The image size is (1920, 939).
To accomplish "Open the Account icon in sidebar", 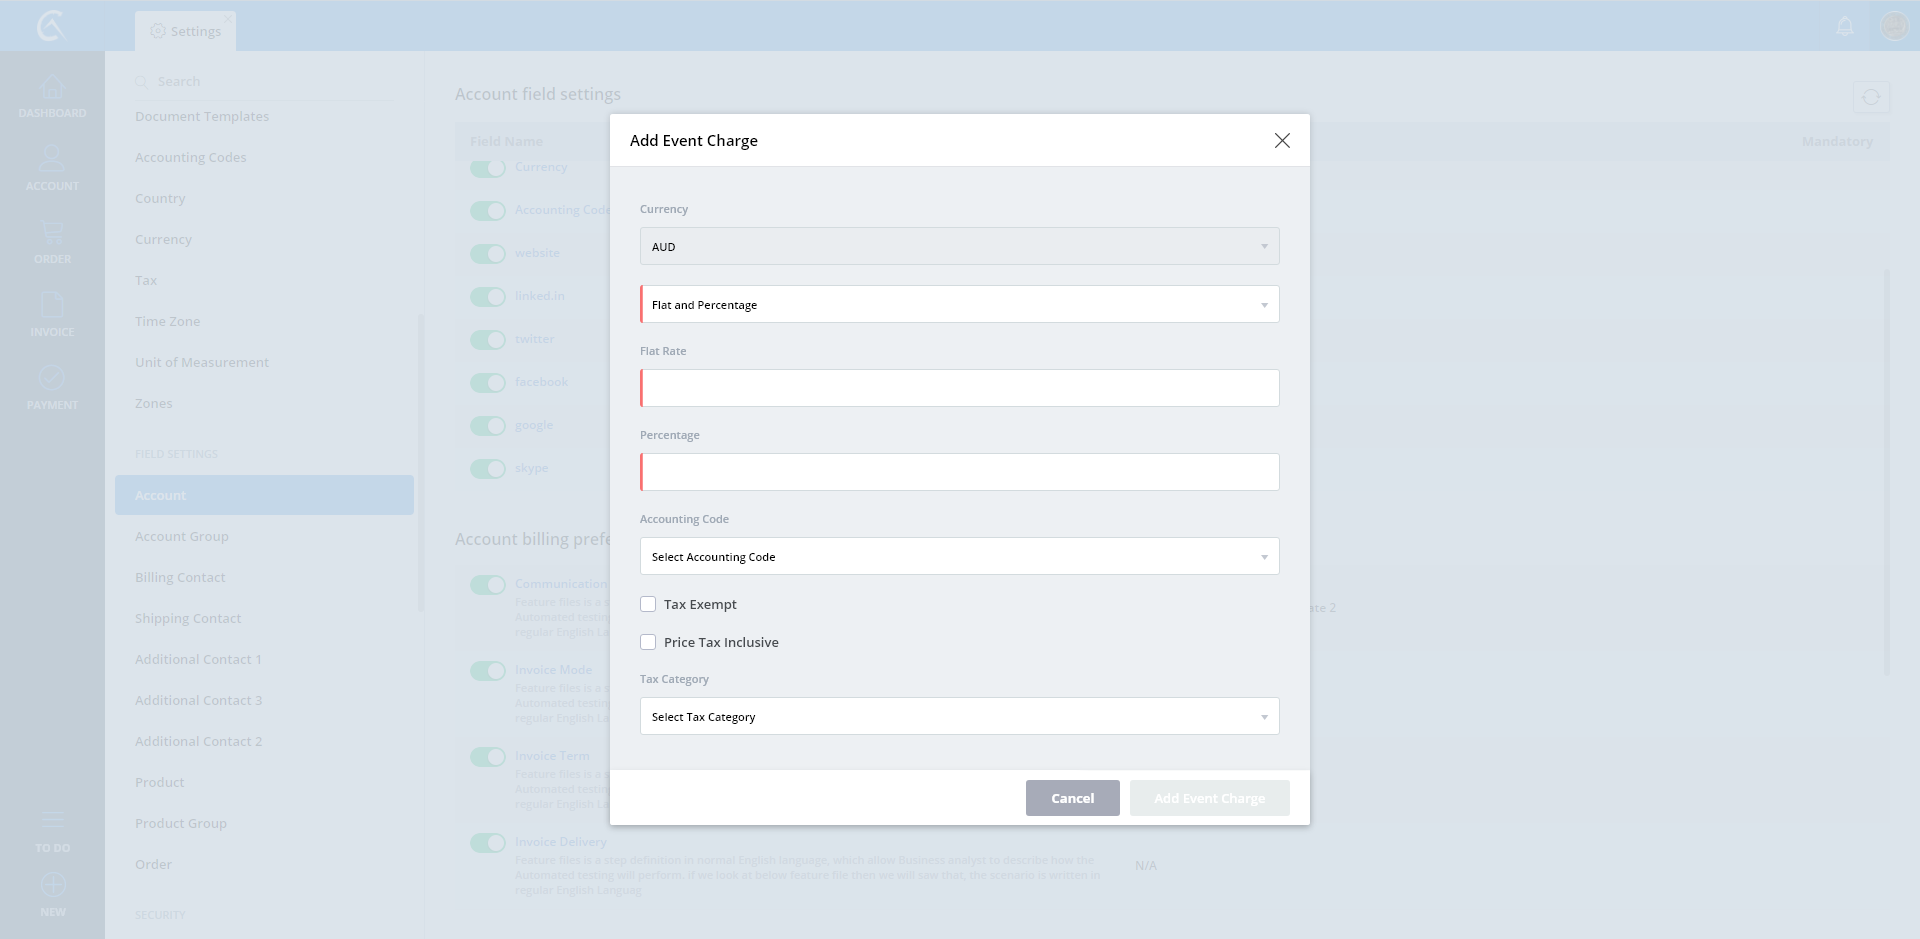I will [x=52, y=160].
